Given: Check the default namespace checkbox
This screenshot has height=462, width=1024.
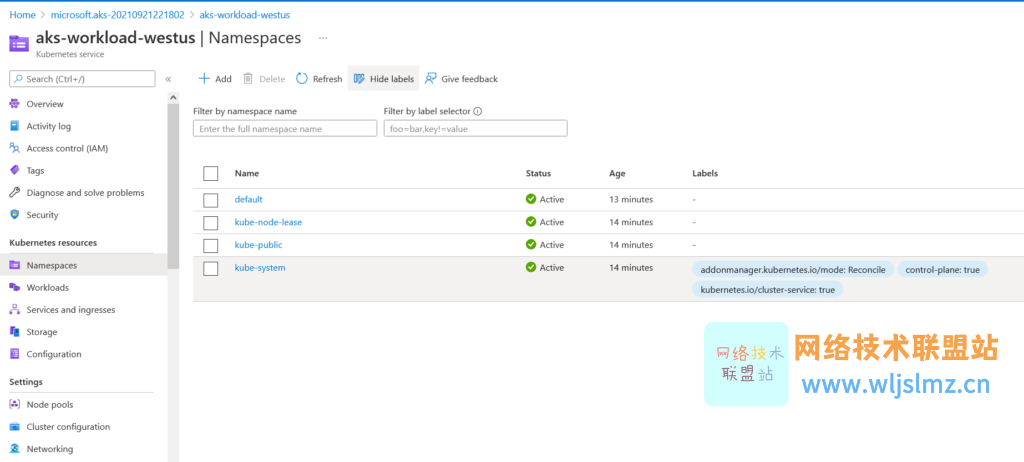Looking at the screenshot, I should click(210, 200).
